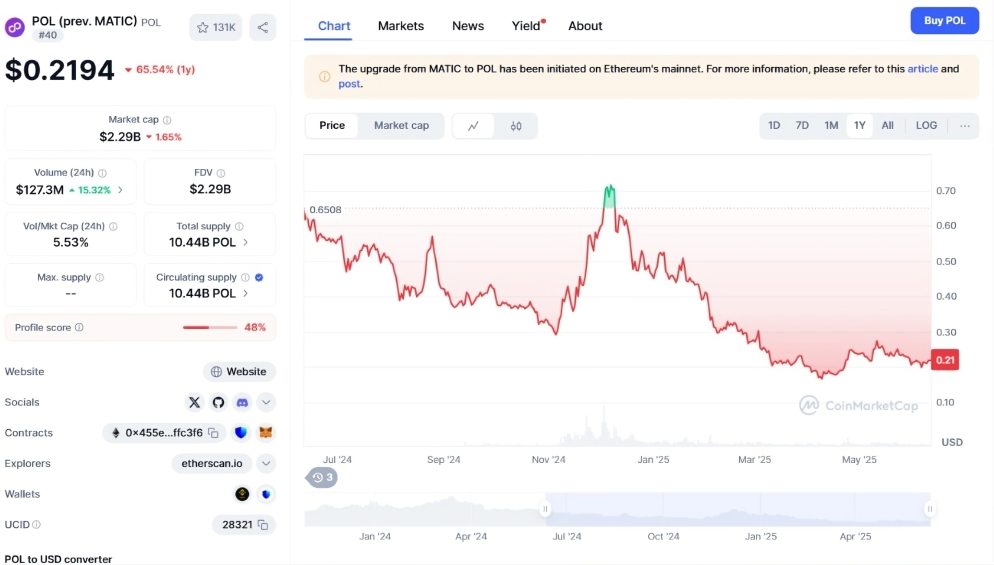Open the Yield tab
Viewport: 994px width, 565px height.
[x=527, y=26]
